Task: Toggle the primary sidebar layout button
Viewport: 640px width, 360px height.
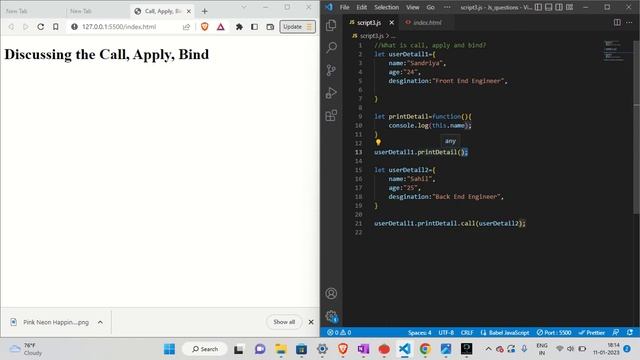Action: pos(538,7)
